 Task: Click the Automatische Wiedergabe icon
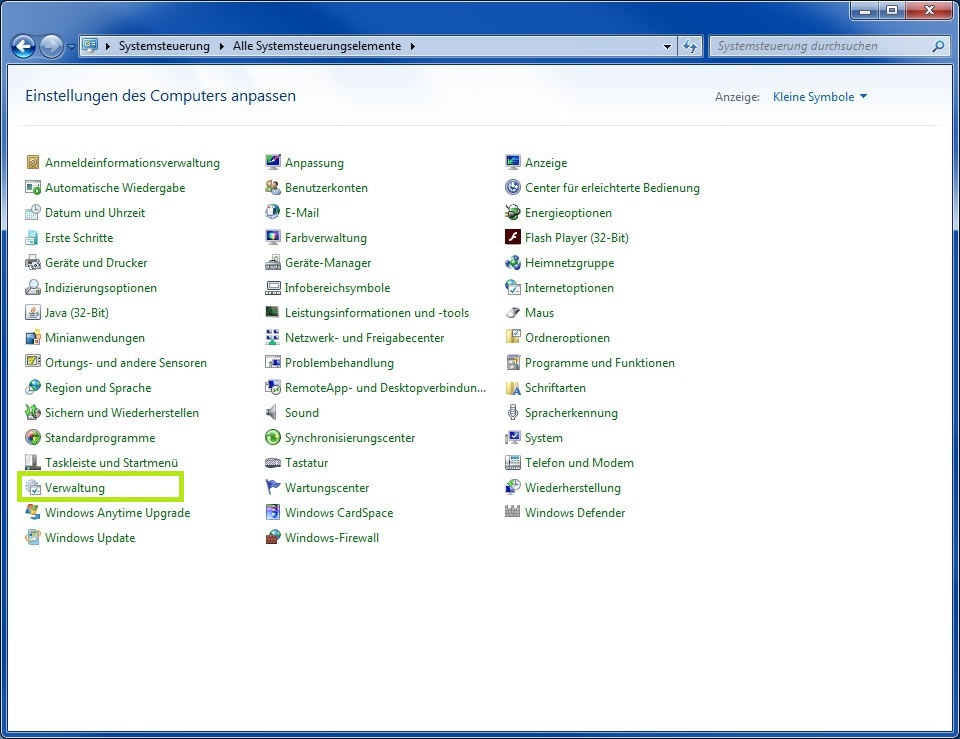coord(32,187)
